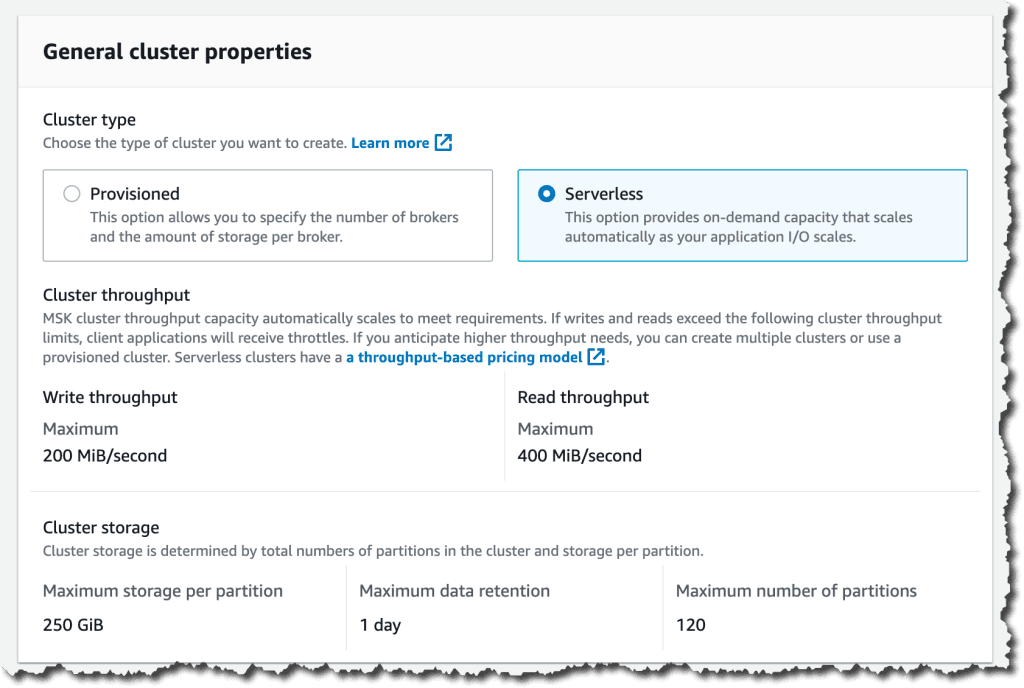Click the Cluster storage section heading
This screenshot has height=688, width=1024.
pos(101,527)
